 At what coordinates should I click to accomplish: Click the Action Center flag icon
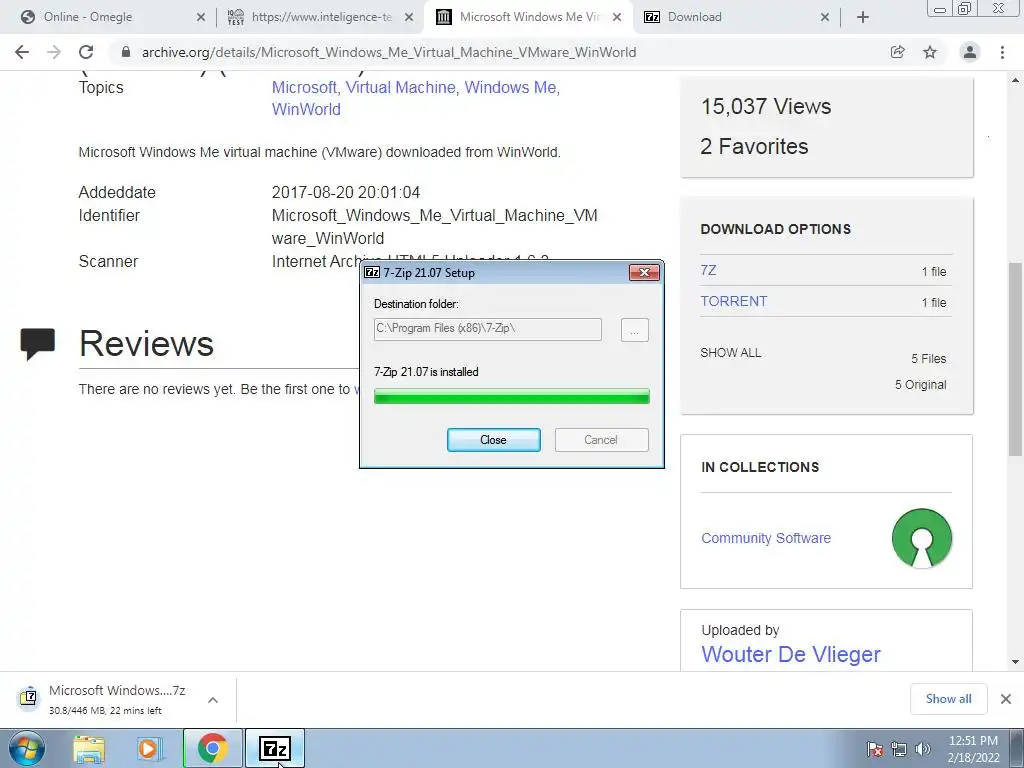pyautogui.click(x=874, y=749)
